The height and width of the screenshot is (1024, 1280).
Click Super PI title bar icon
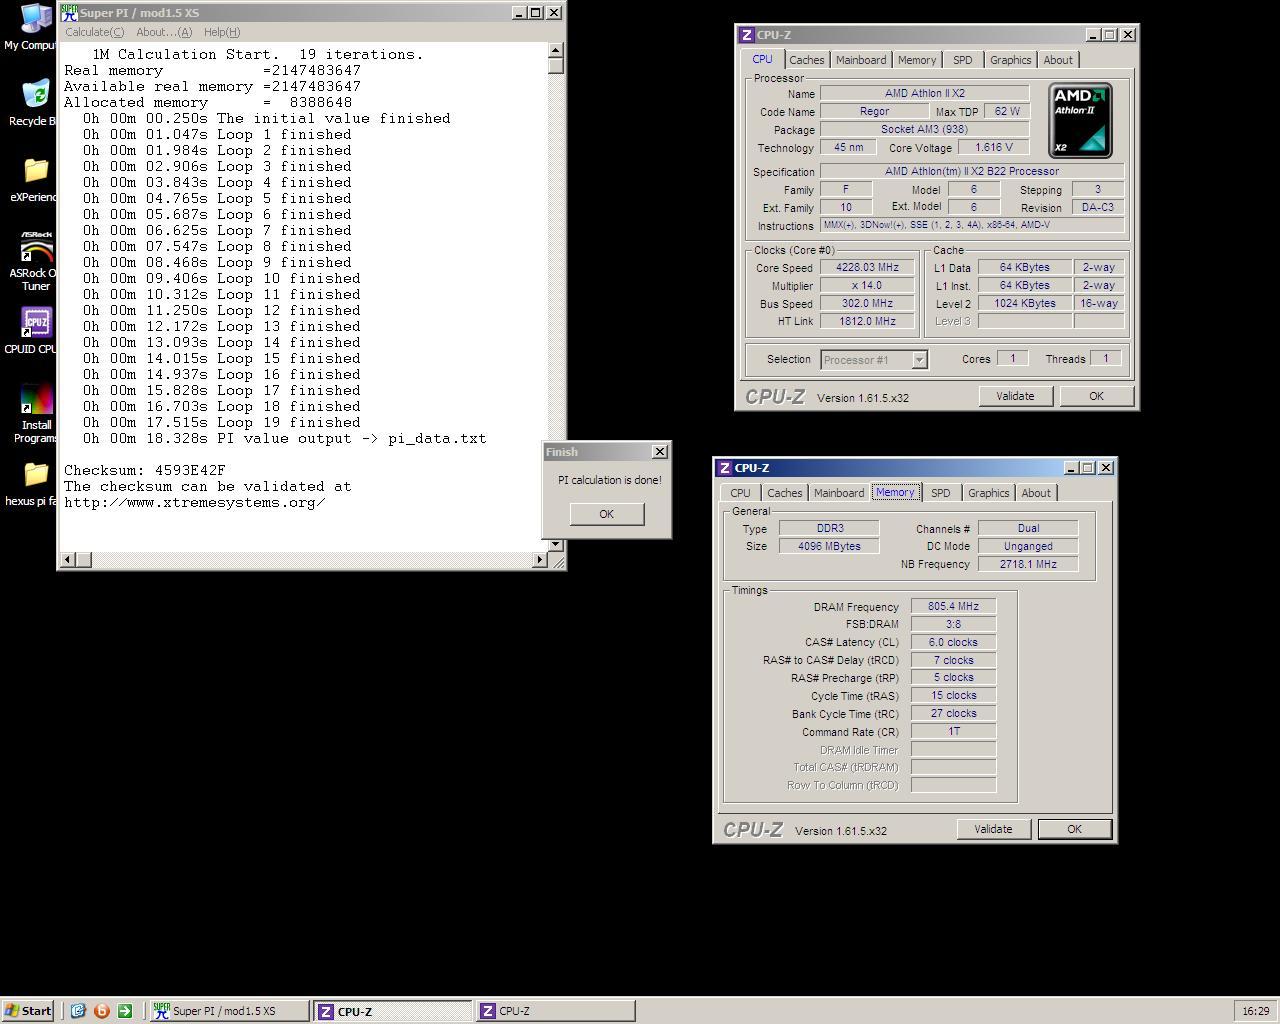[69, 13]
